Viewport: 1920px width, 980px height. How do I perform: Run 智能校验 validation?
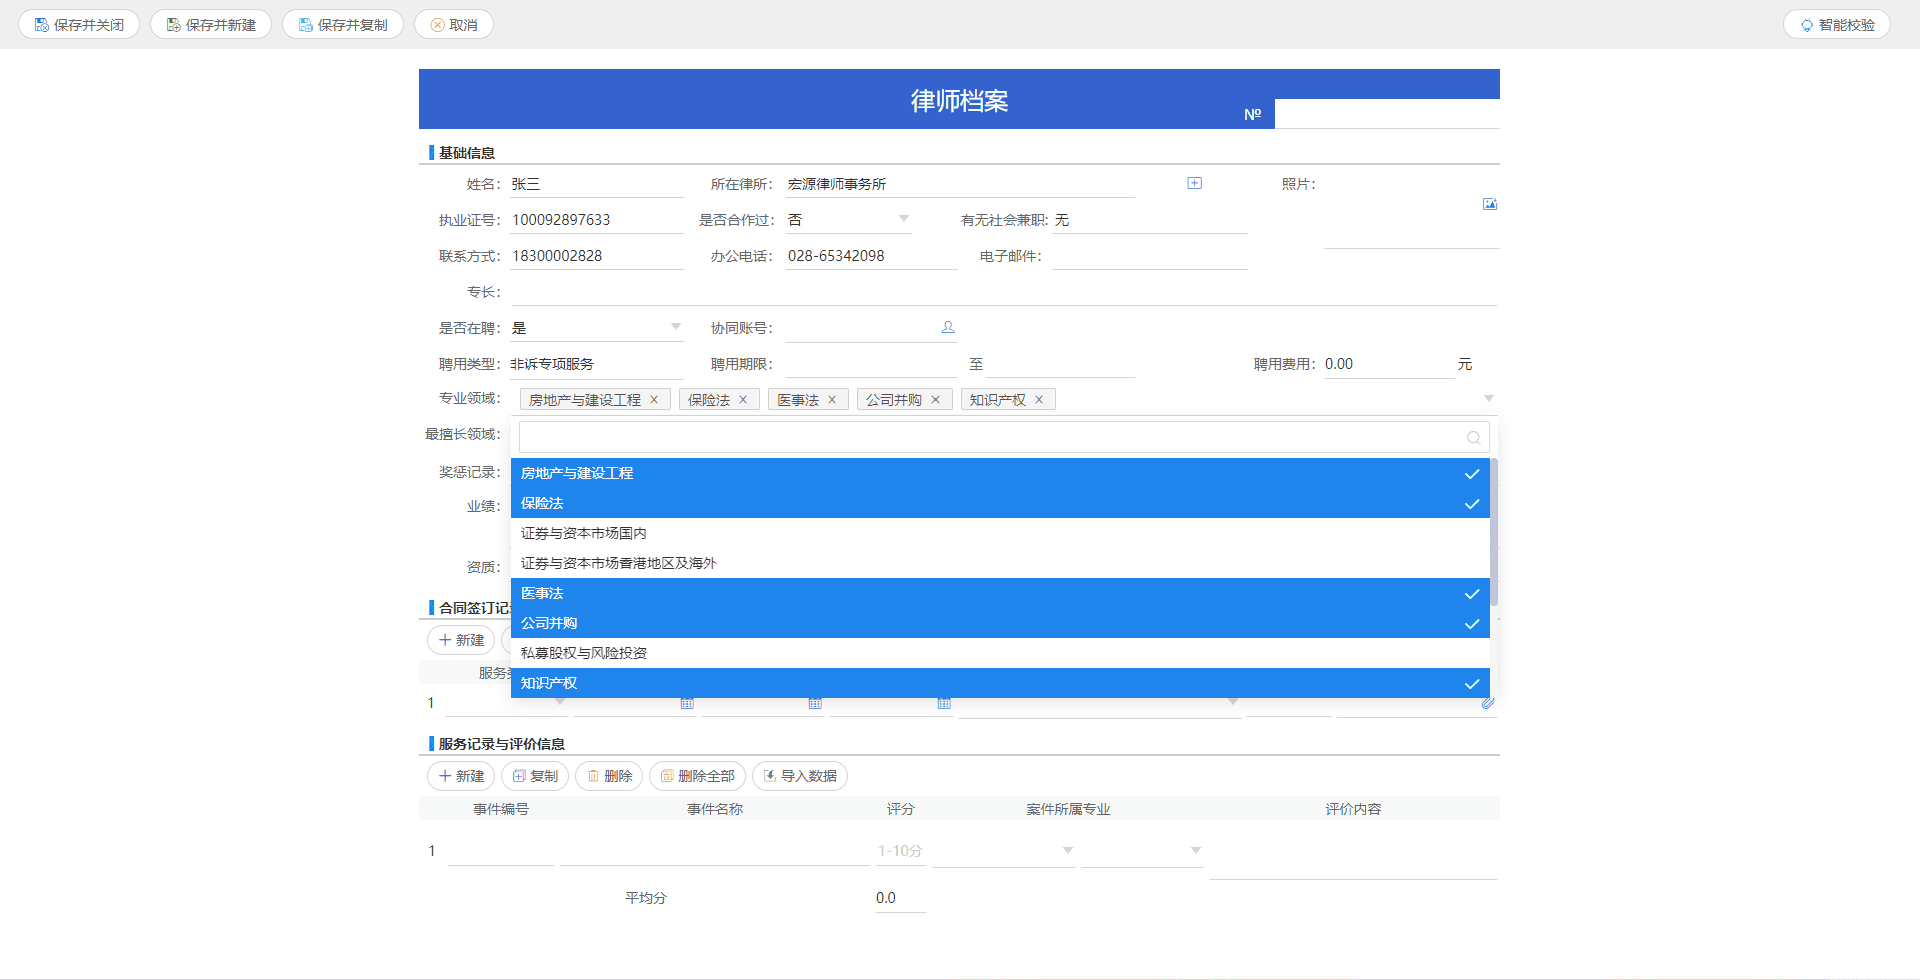1837,25
